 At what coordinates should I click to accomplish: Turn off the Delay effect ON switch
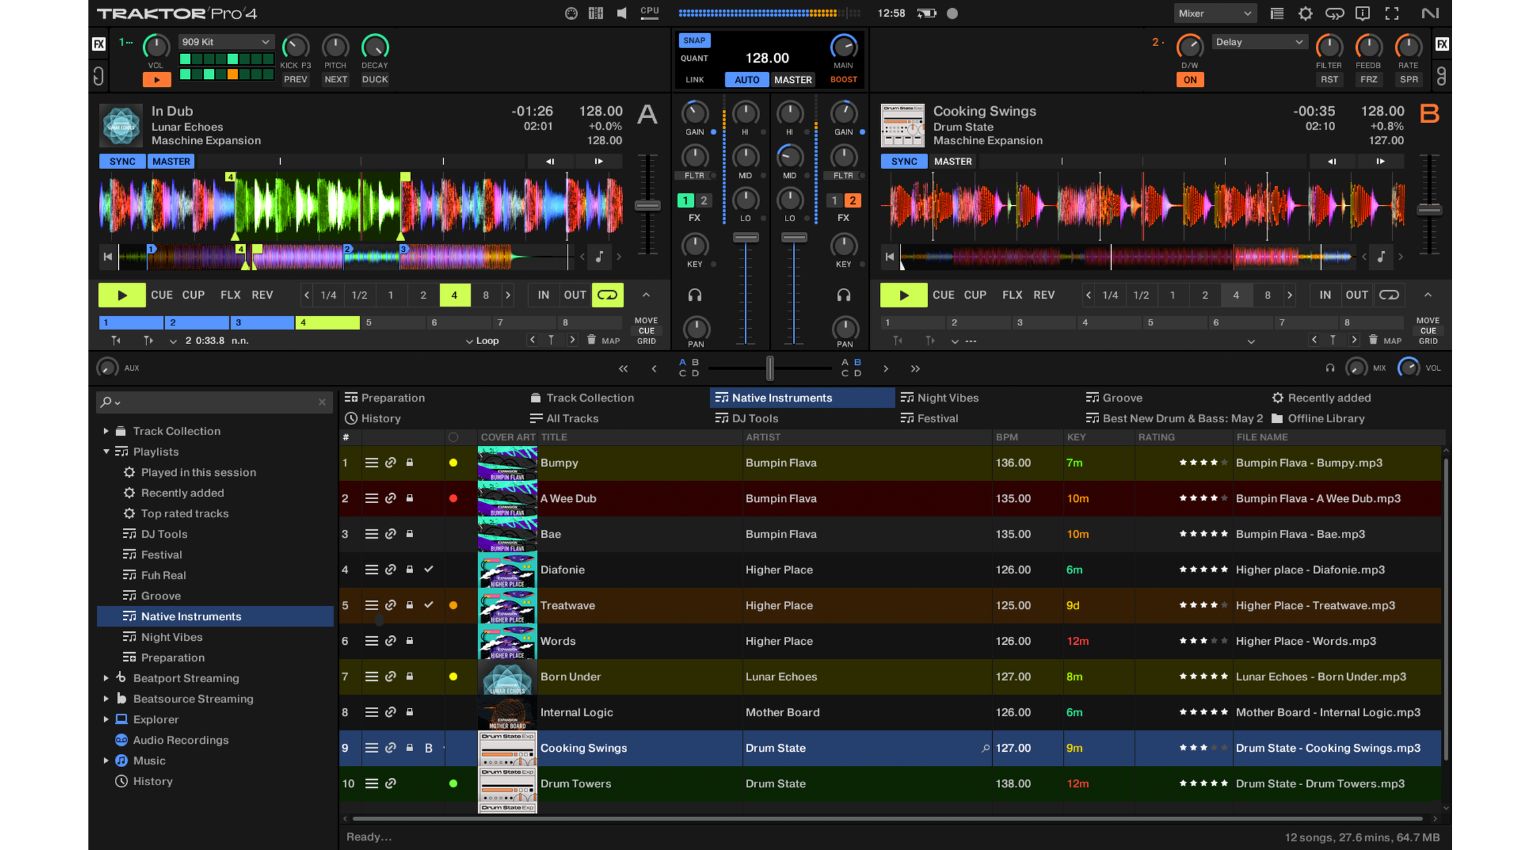[1189, 79]
